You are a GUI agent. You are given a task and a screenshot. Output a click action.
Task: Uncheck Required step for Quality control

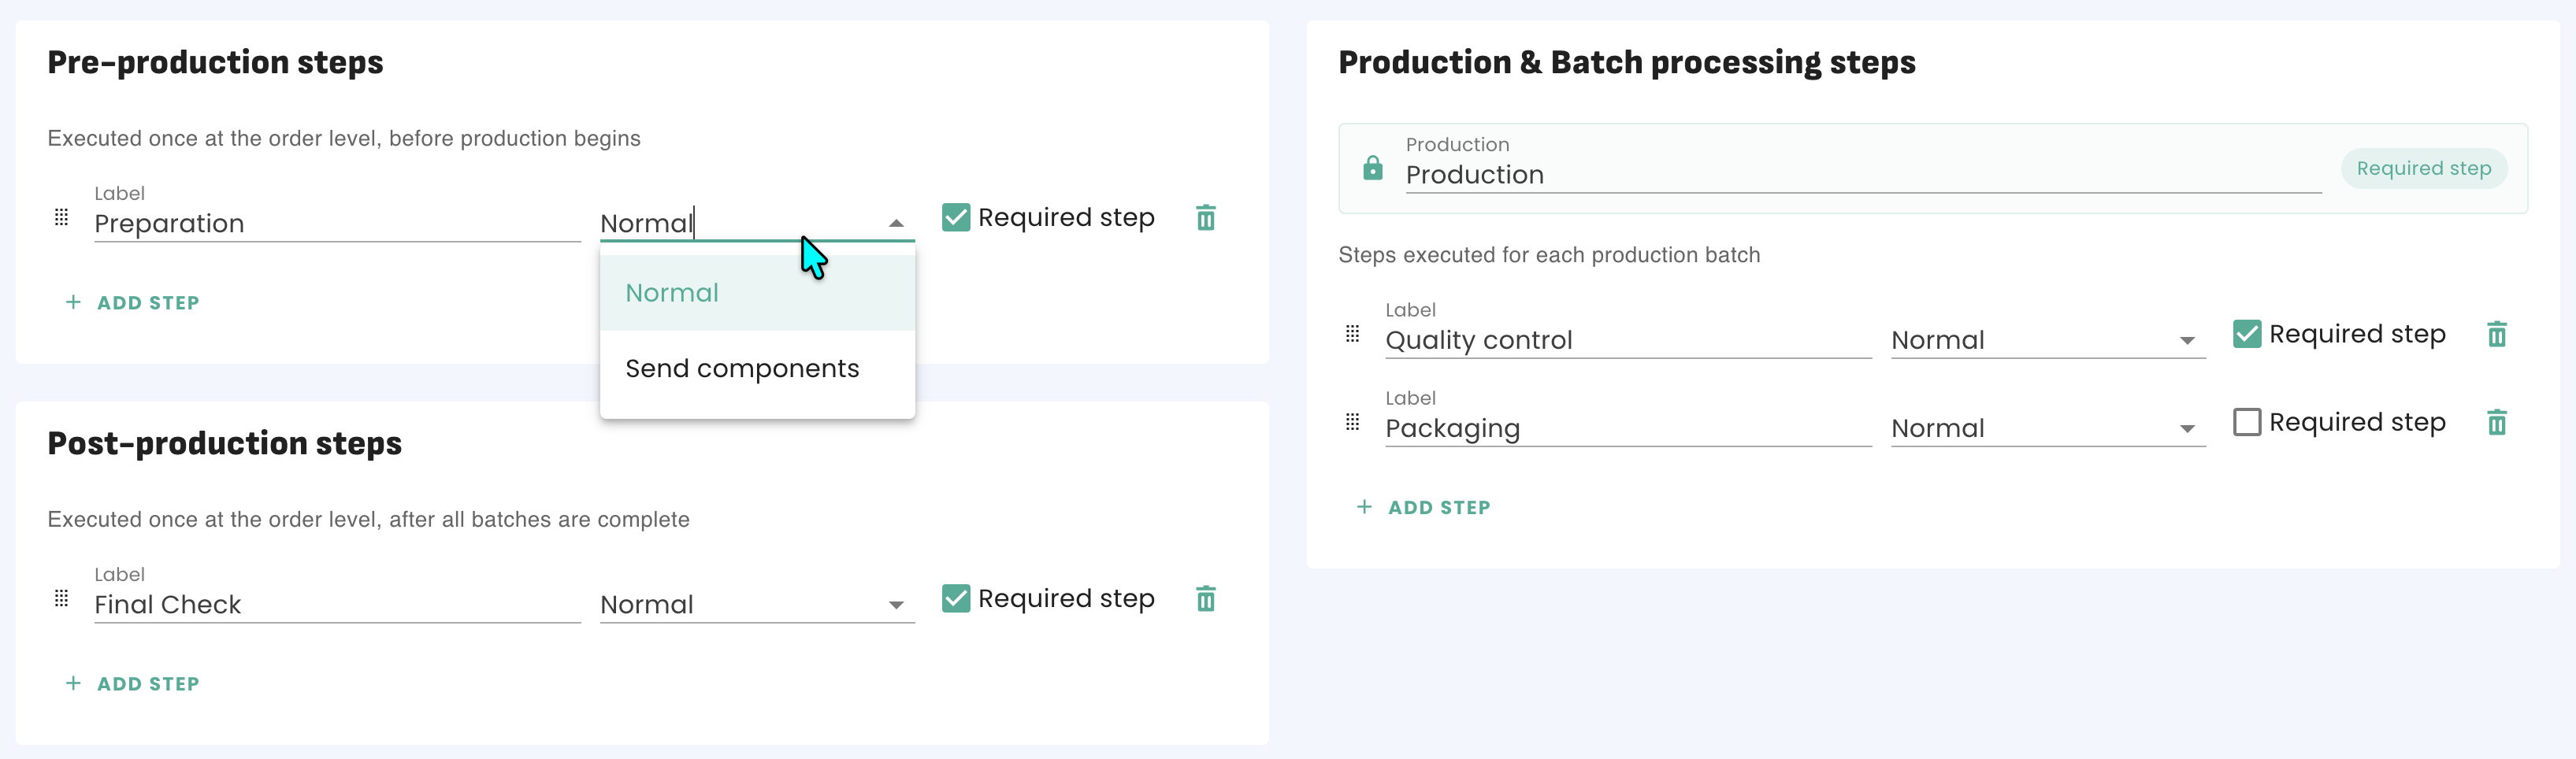click(2246, 334)
